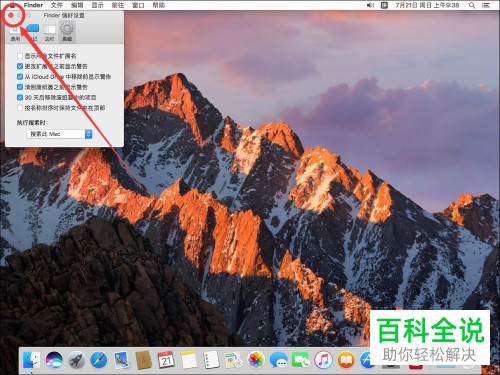Screen dimensions: 500x375
Task: Select the 高级 gear tab
Action: [x=67, y=33]
